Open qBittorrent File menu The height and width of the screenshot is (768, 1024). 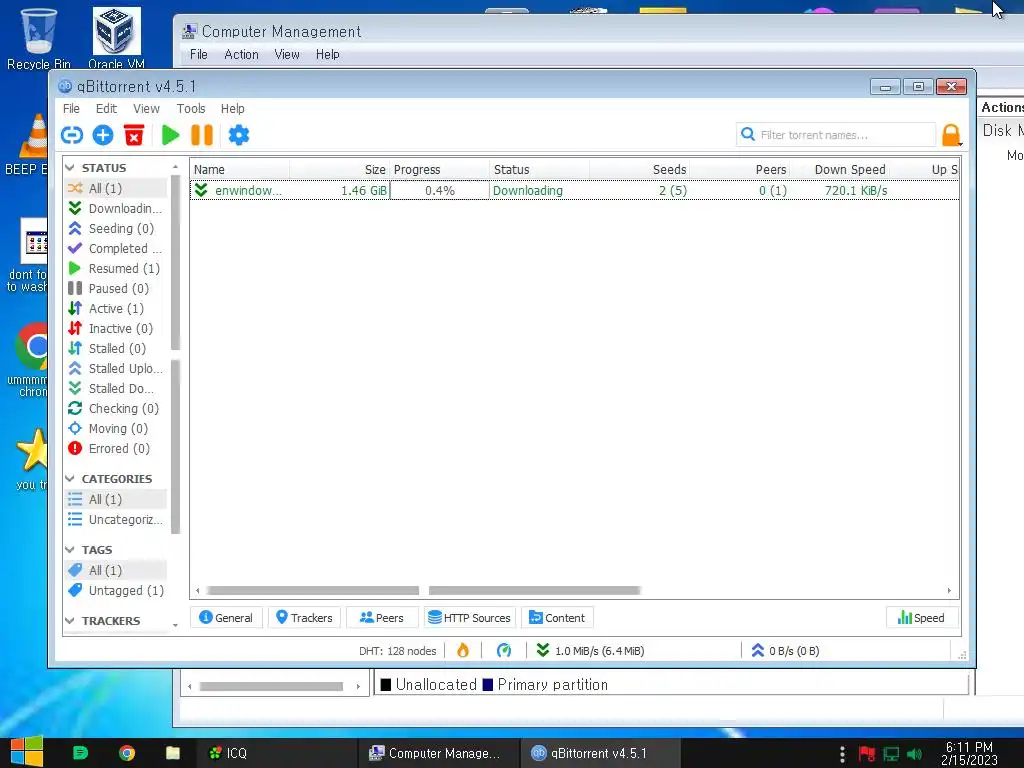[71, 108]
